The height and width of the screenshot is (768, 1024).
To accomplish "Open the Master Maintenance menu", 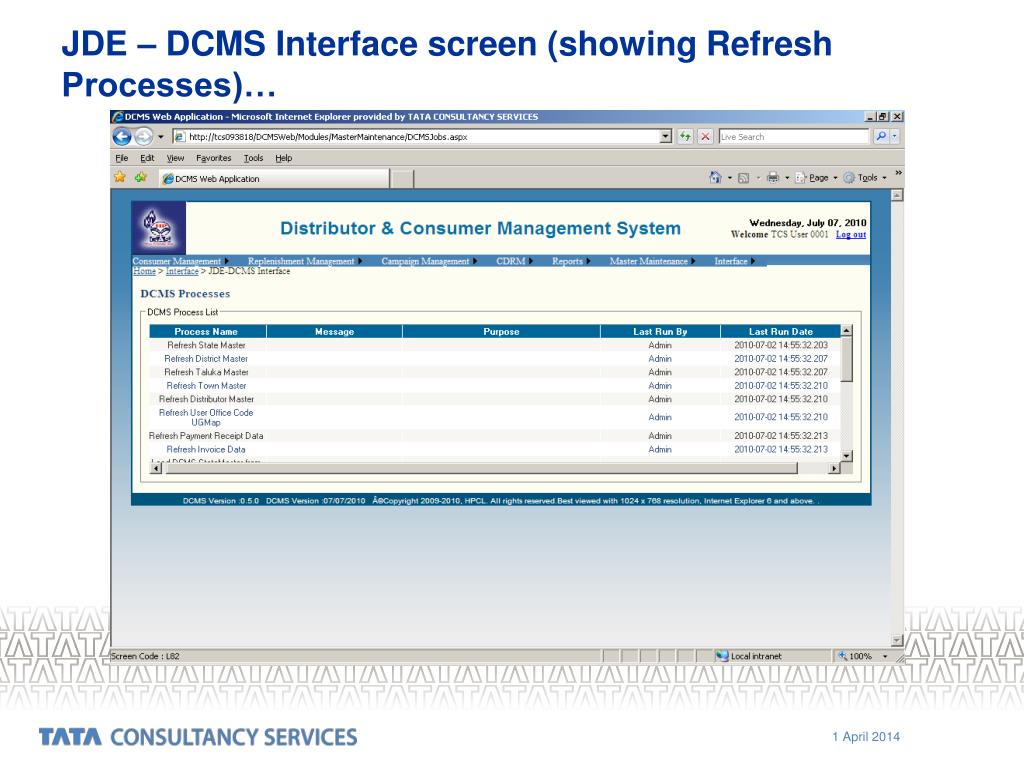I will coord(652,261).
